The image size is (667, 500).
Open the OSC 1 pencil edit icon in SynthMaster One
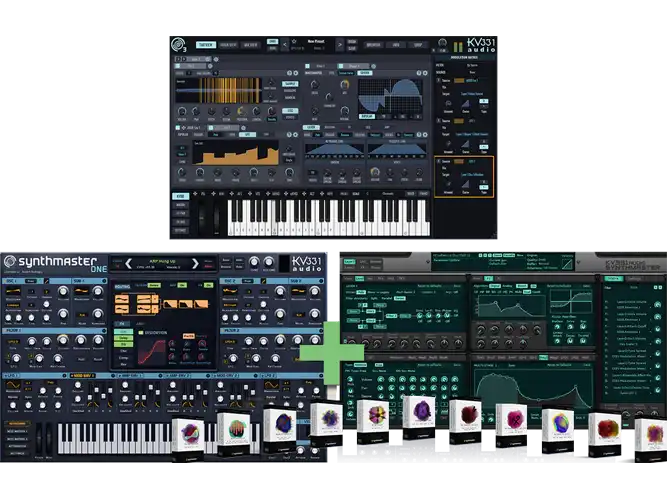[x=47, y=281]
